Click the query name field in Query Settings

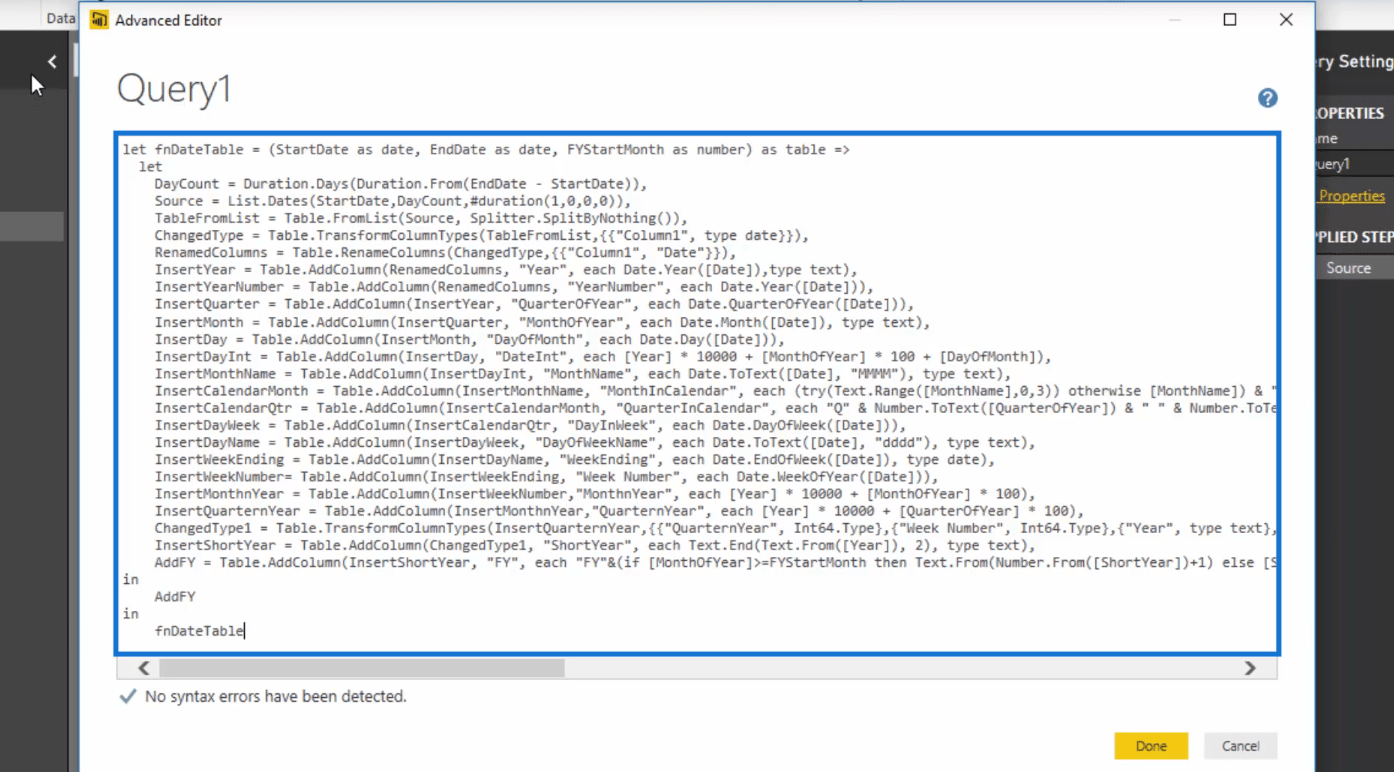point(1354,164)
